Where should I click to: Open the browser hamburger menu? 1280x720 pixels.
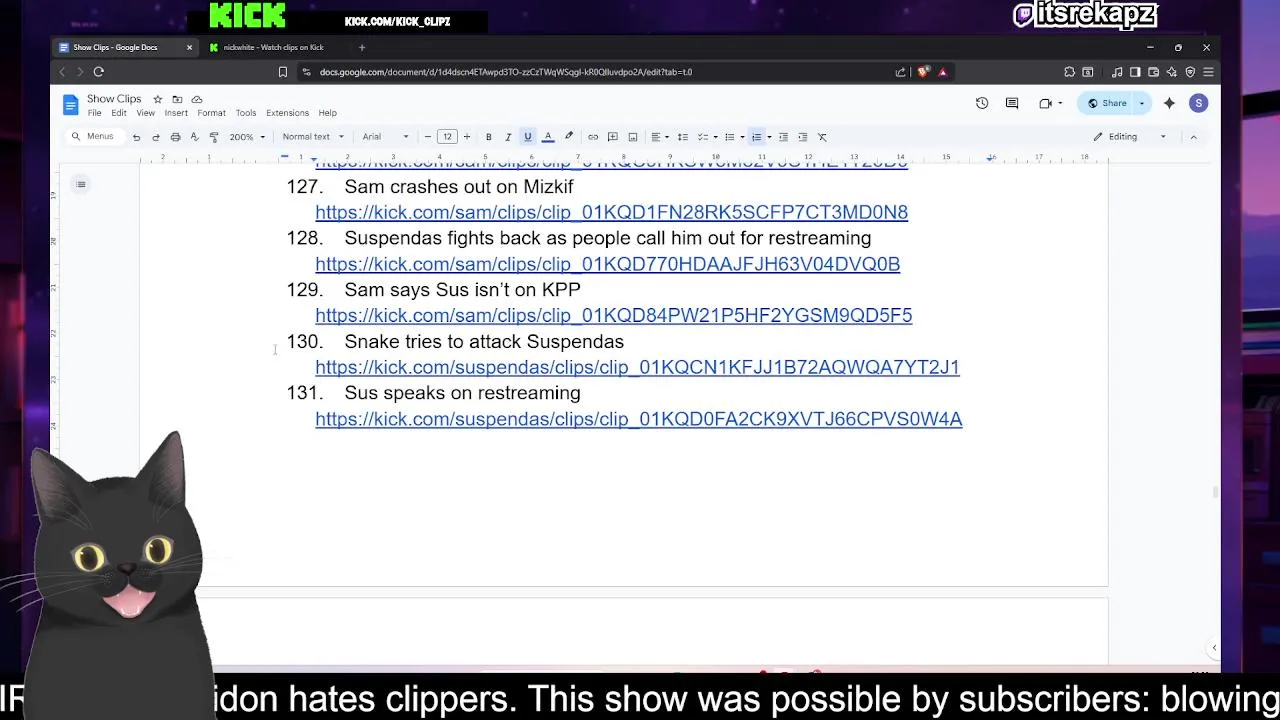[x=1208, y=72]
